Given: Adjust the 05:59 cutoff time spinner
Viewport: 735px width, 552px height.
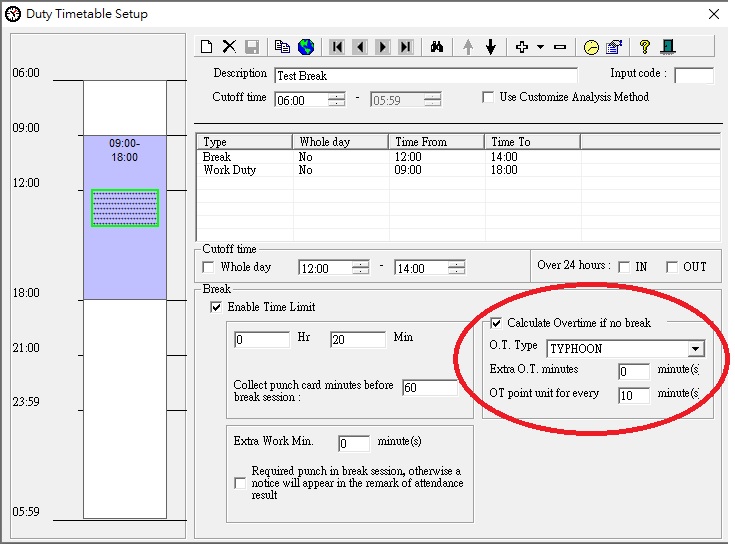Looking at the screenshot, I should tap(432, 100).
